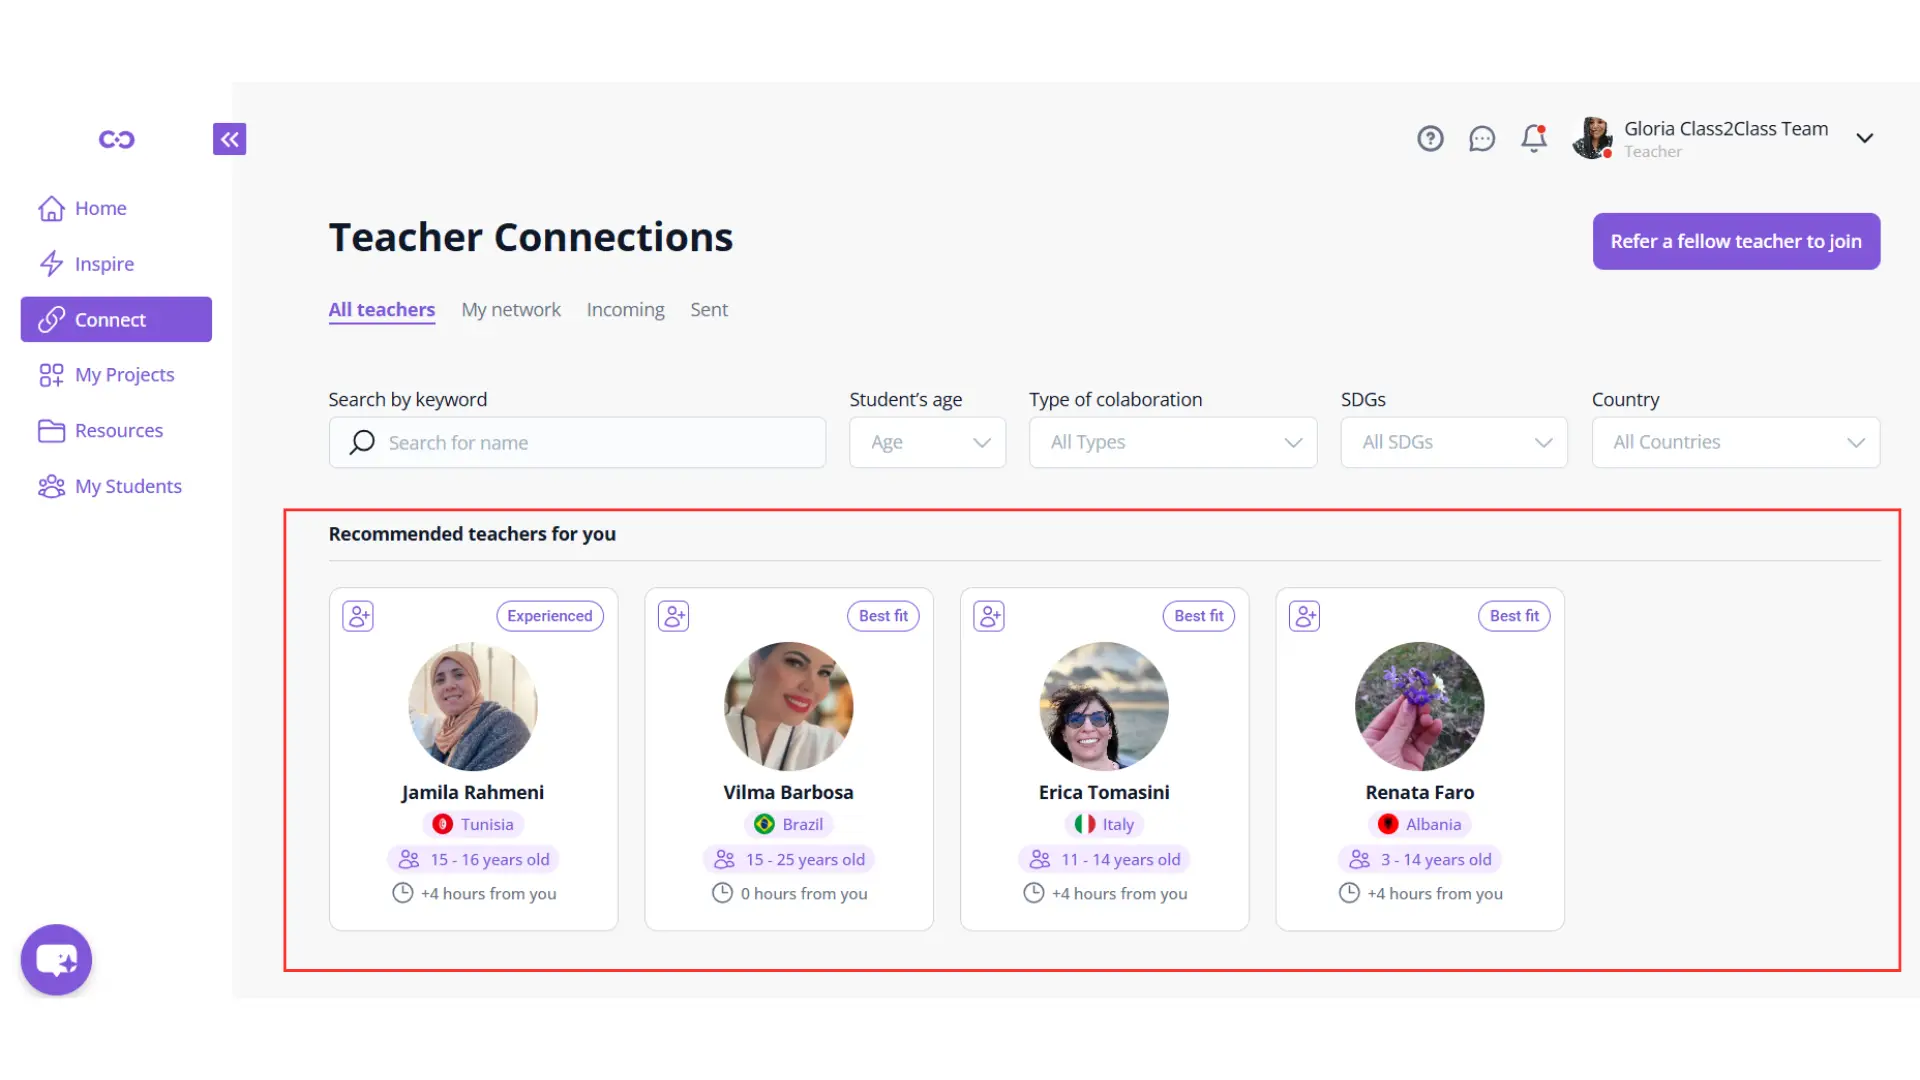Click the Search for name field
The height and width of the screenshot is (1080, 1920).
(x=577, y=442)
